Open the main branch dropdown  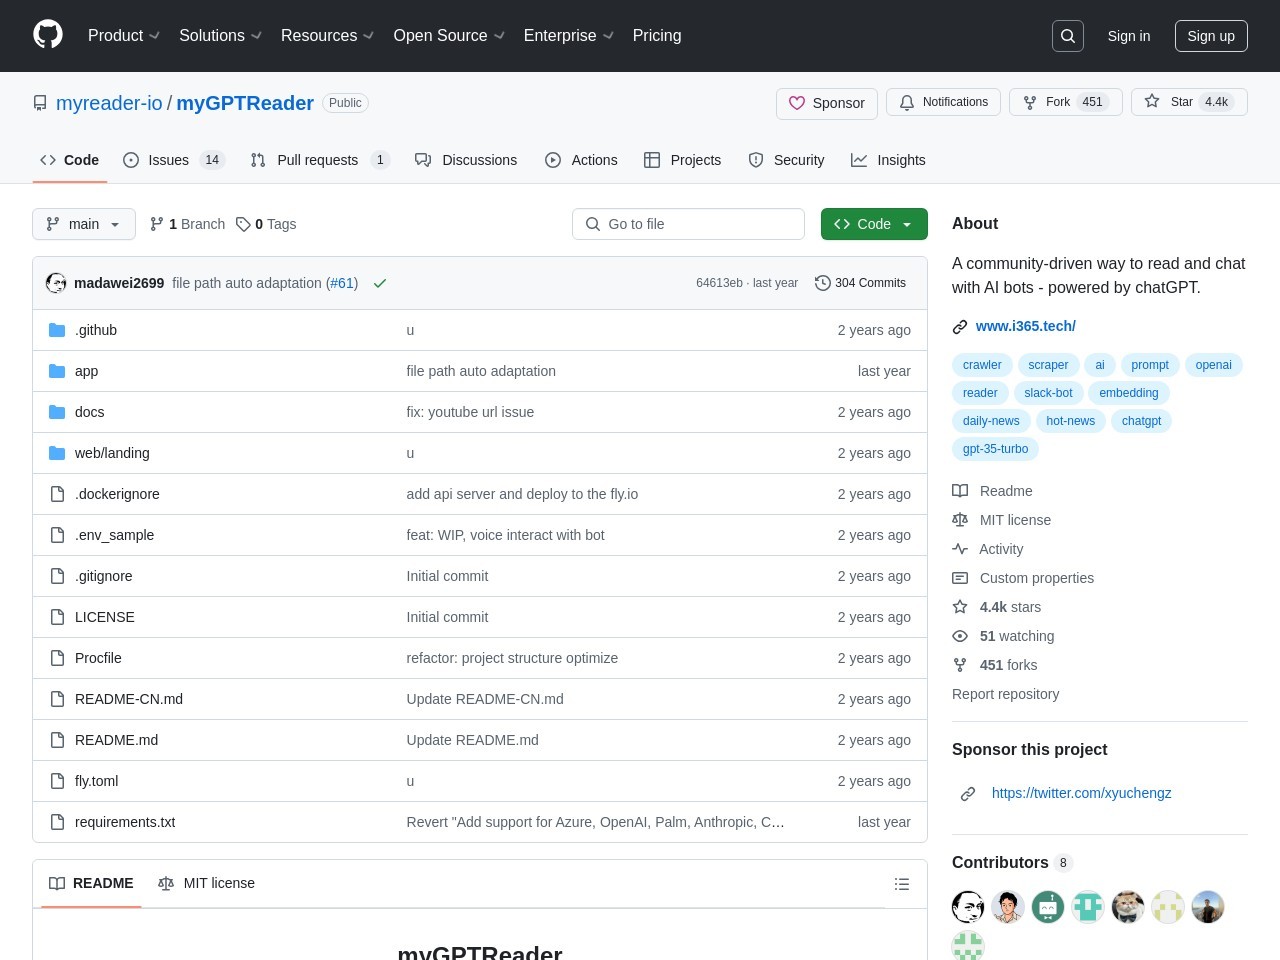coord(84,224)
